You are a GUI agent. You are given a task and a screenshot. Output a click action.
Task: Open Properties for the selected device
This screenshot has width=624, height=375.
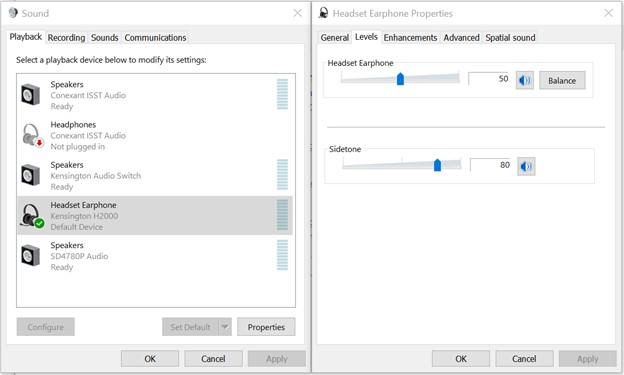[x=266, y=327]
